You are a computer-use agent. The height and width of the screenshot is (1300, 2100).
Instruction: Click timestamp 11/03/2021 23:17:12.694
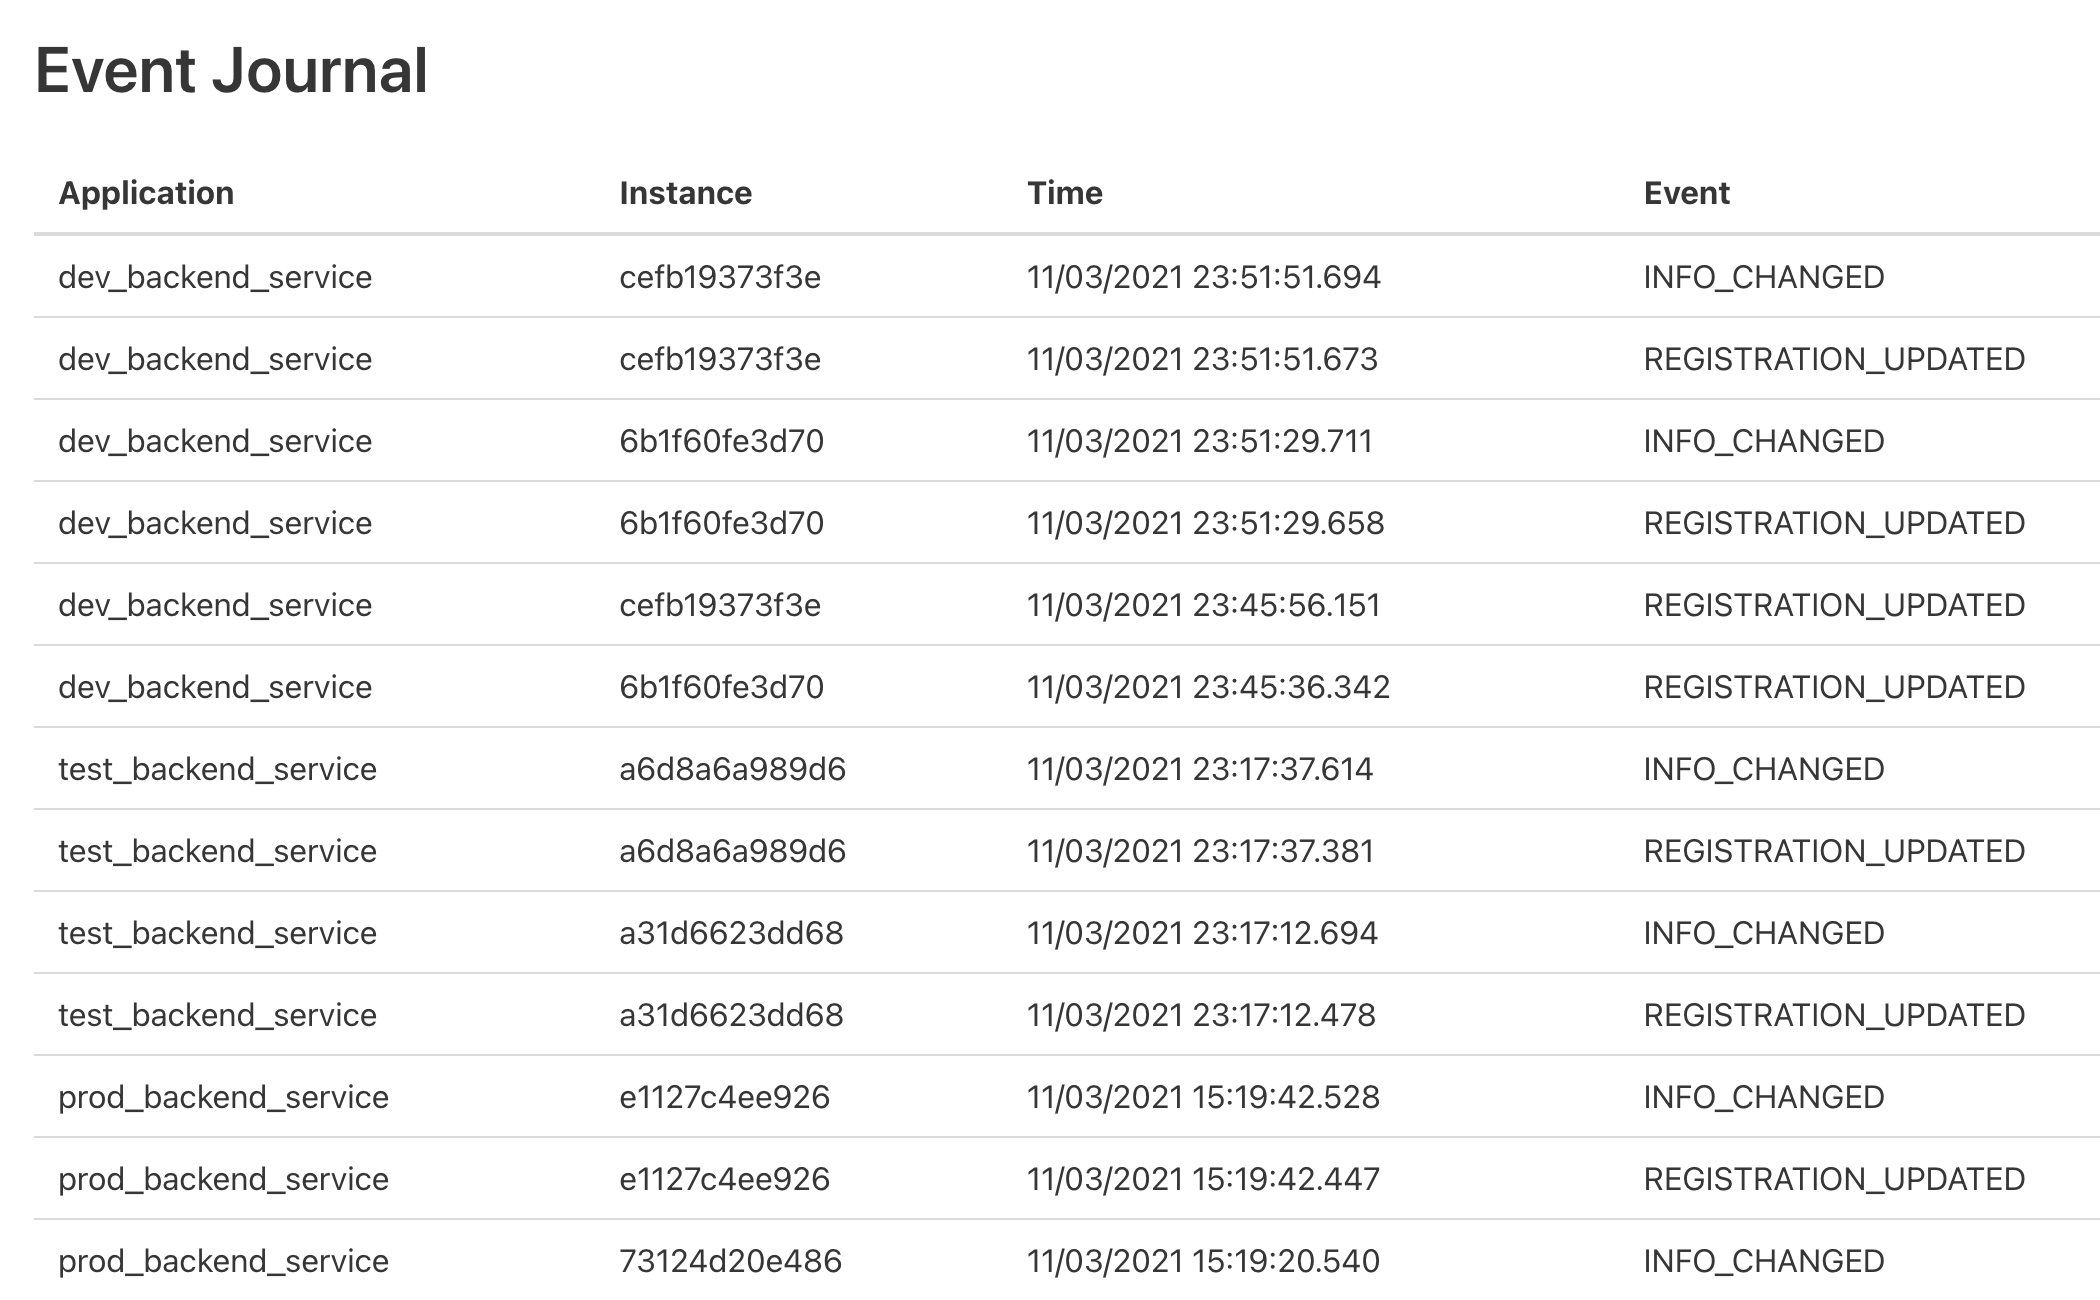[x=1202, y=933]
